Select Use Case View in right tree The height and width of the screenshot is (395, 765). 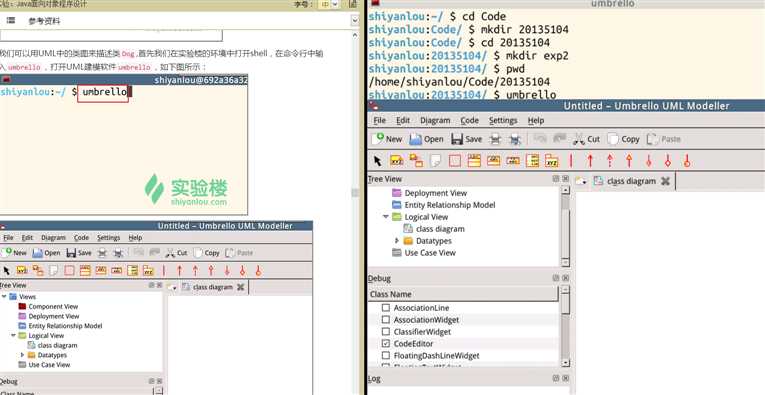click(x=423, y=253)
